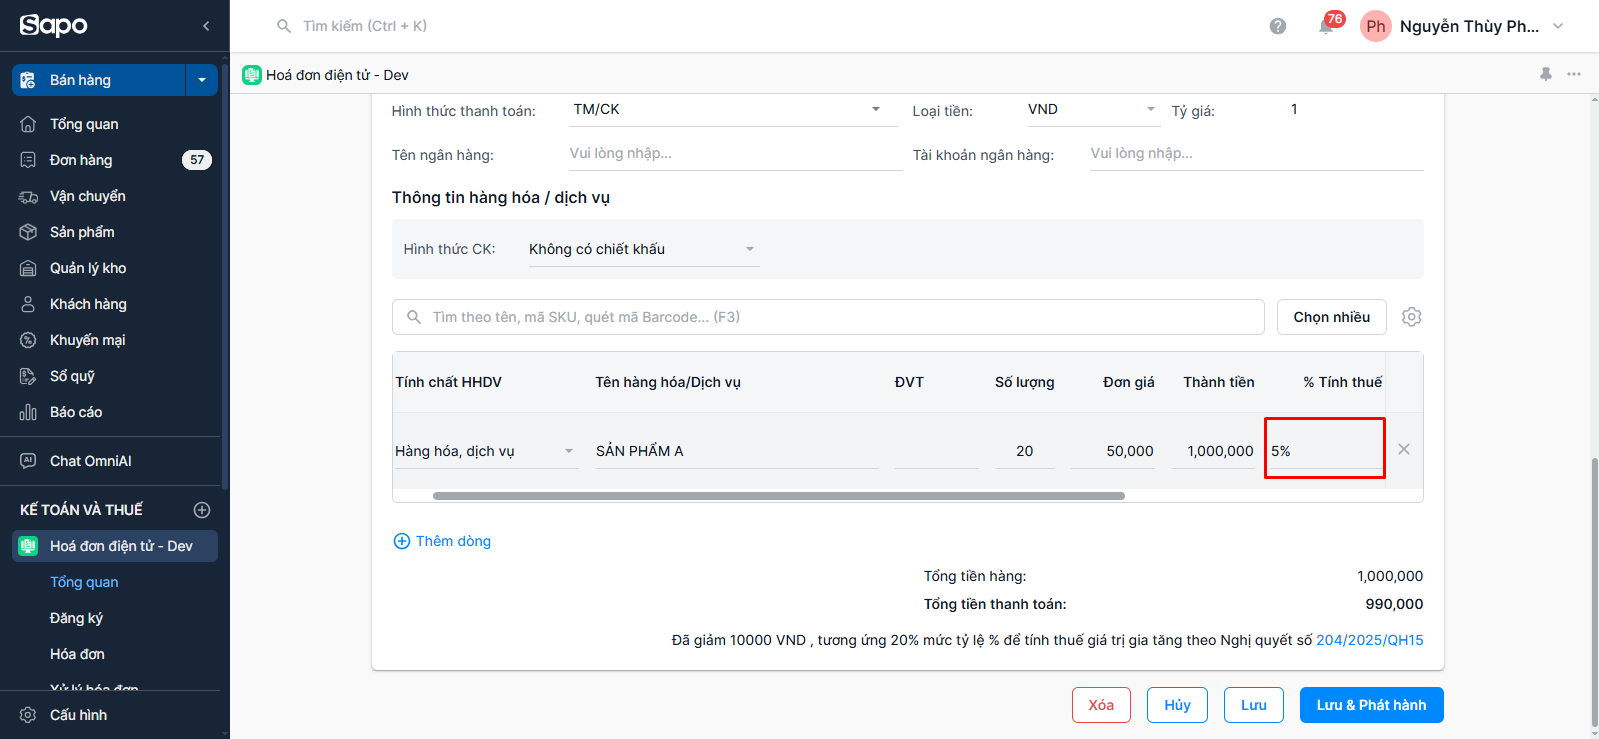This screenshot has width=1599, height=739.
Task: Remove the SẢN PHẨM A row
Action: click(1404, 449)
